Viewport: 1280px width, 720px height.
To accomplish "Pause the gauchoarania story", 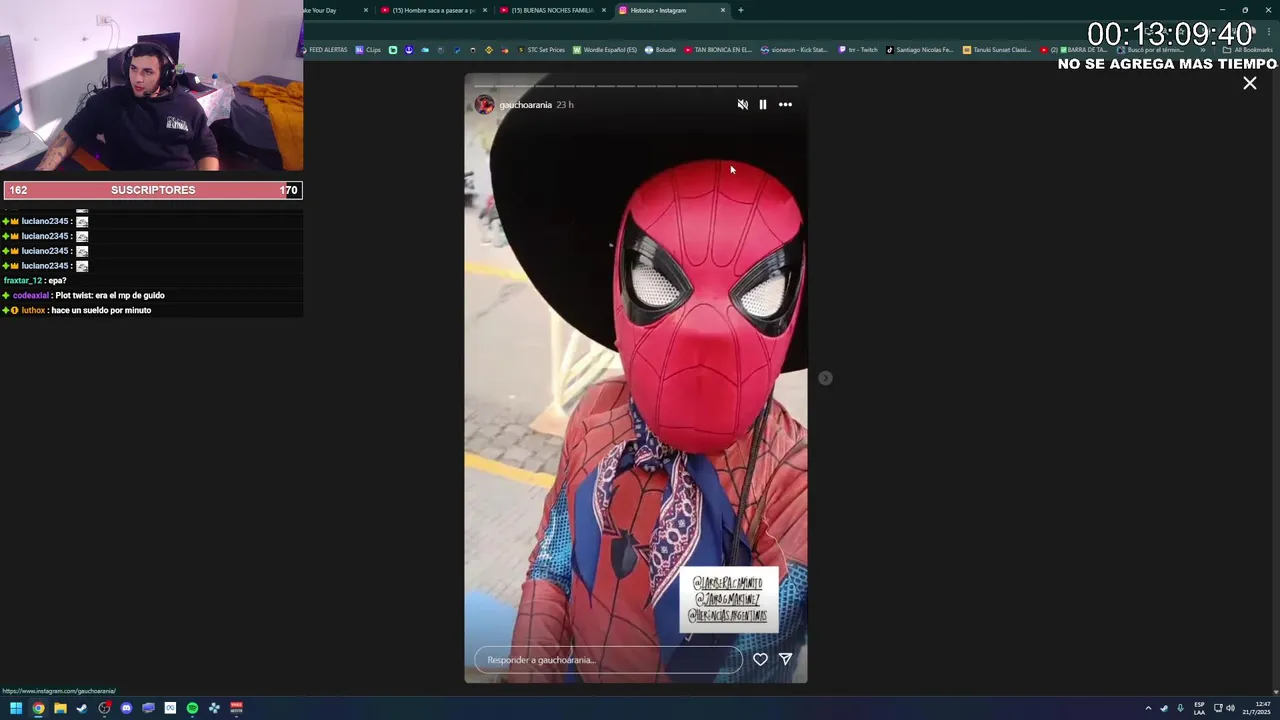I will (x=763, y=105).
